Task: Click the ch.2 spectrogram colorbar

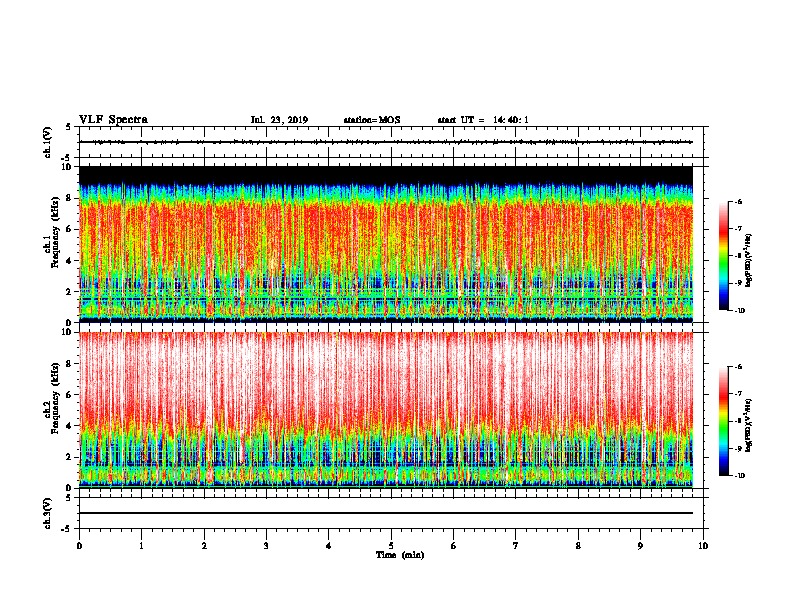Action: click(x=724, y=421)
